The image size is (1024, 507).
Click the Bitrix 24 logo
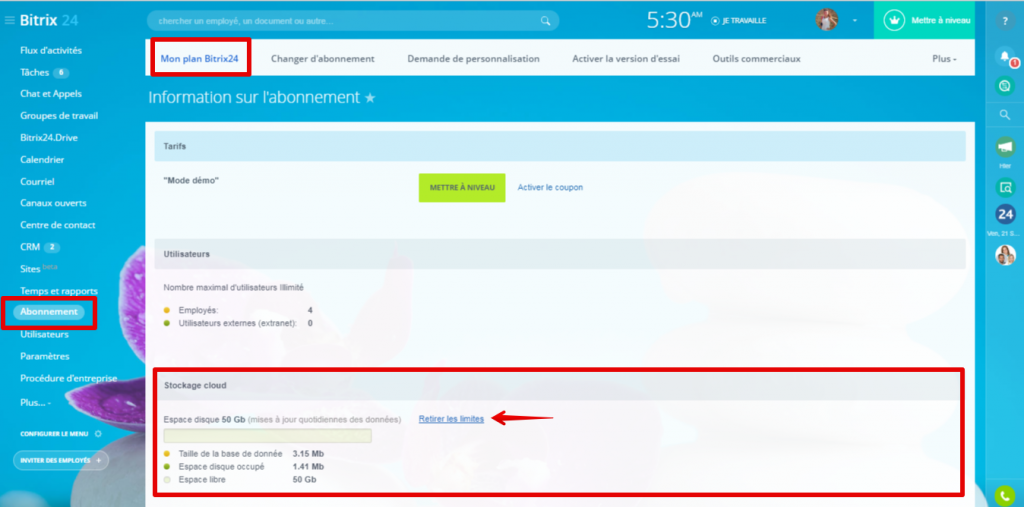tap(49, 20)
